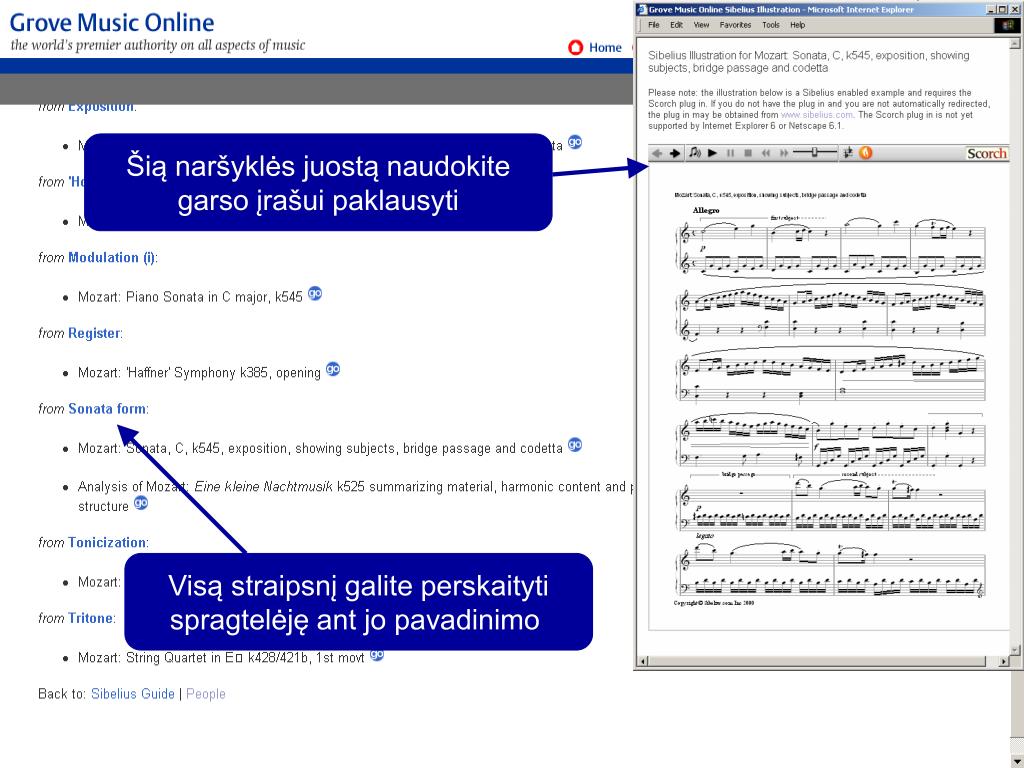The width and height of the screenshot is (1024, 768).
Task: Click the popup horizontal scrollbar left arrow
Action: (643, 662)
